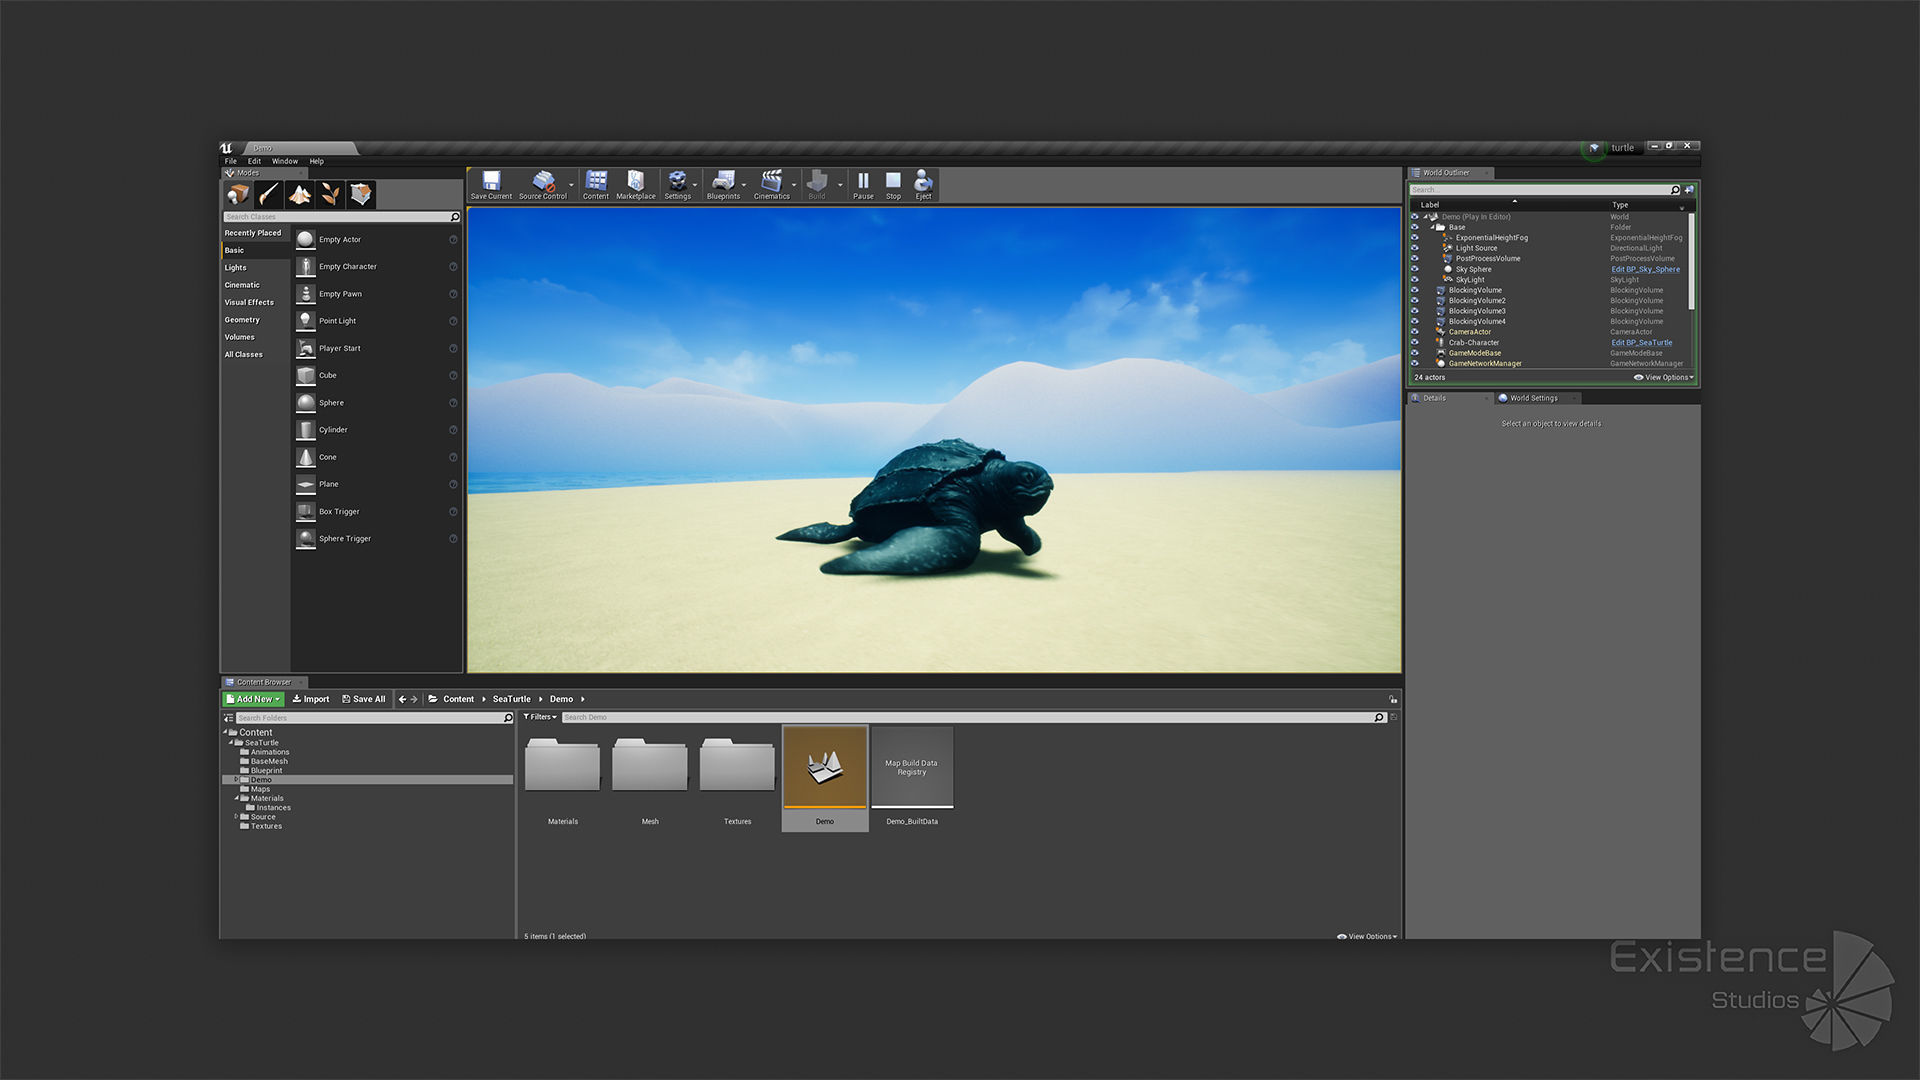Toggle the eye icon for Crab-Character

(x=1414, y=342)
